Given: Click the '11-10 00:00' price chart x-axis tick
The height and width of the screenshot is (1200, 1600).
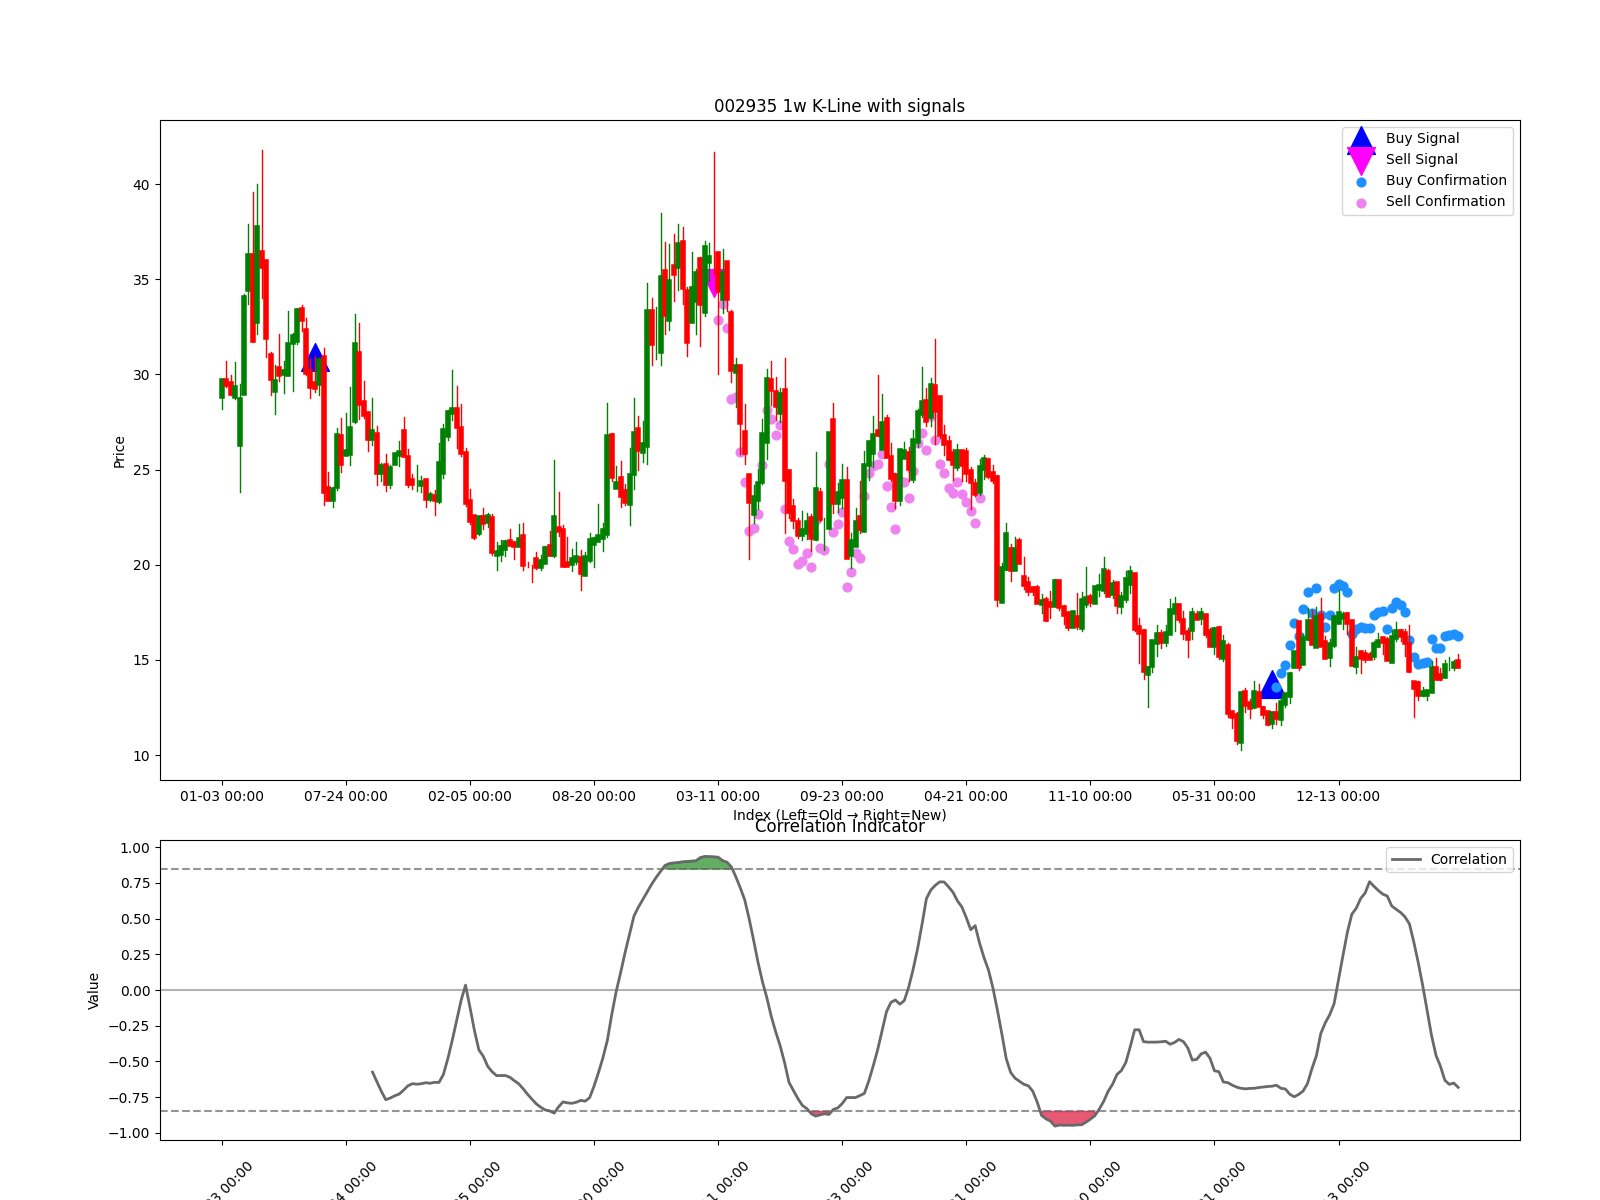Looking at the screenshot, I should click(x=1090, y=796).
